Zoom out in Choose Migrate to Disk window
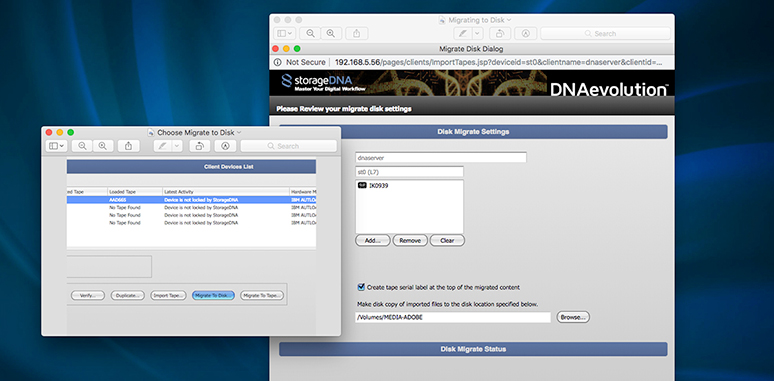Screen dimensions: 774x381 (x=82, y=146)
